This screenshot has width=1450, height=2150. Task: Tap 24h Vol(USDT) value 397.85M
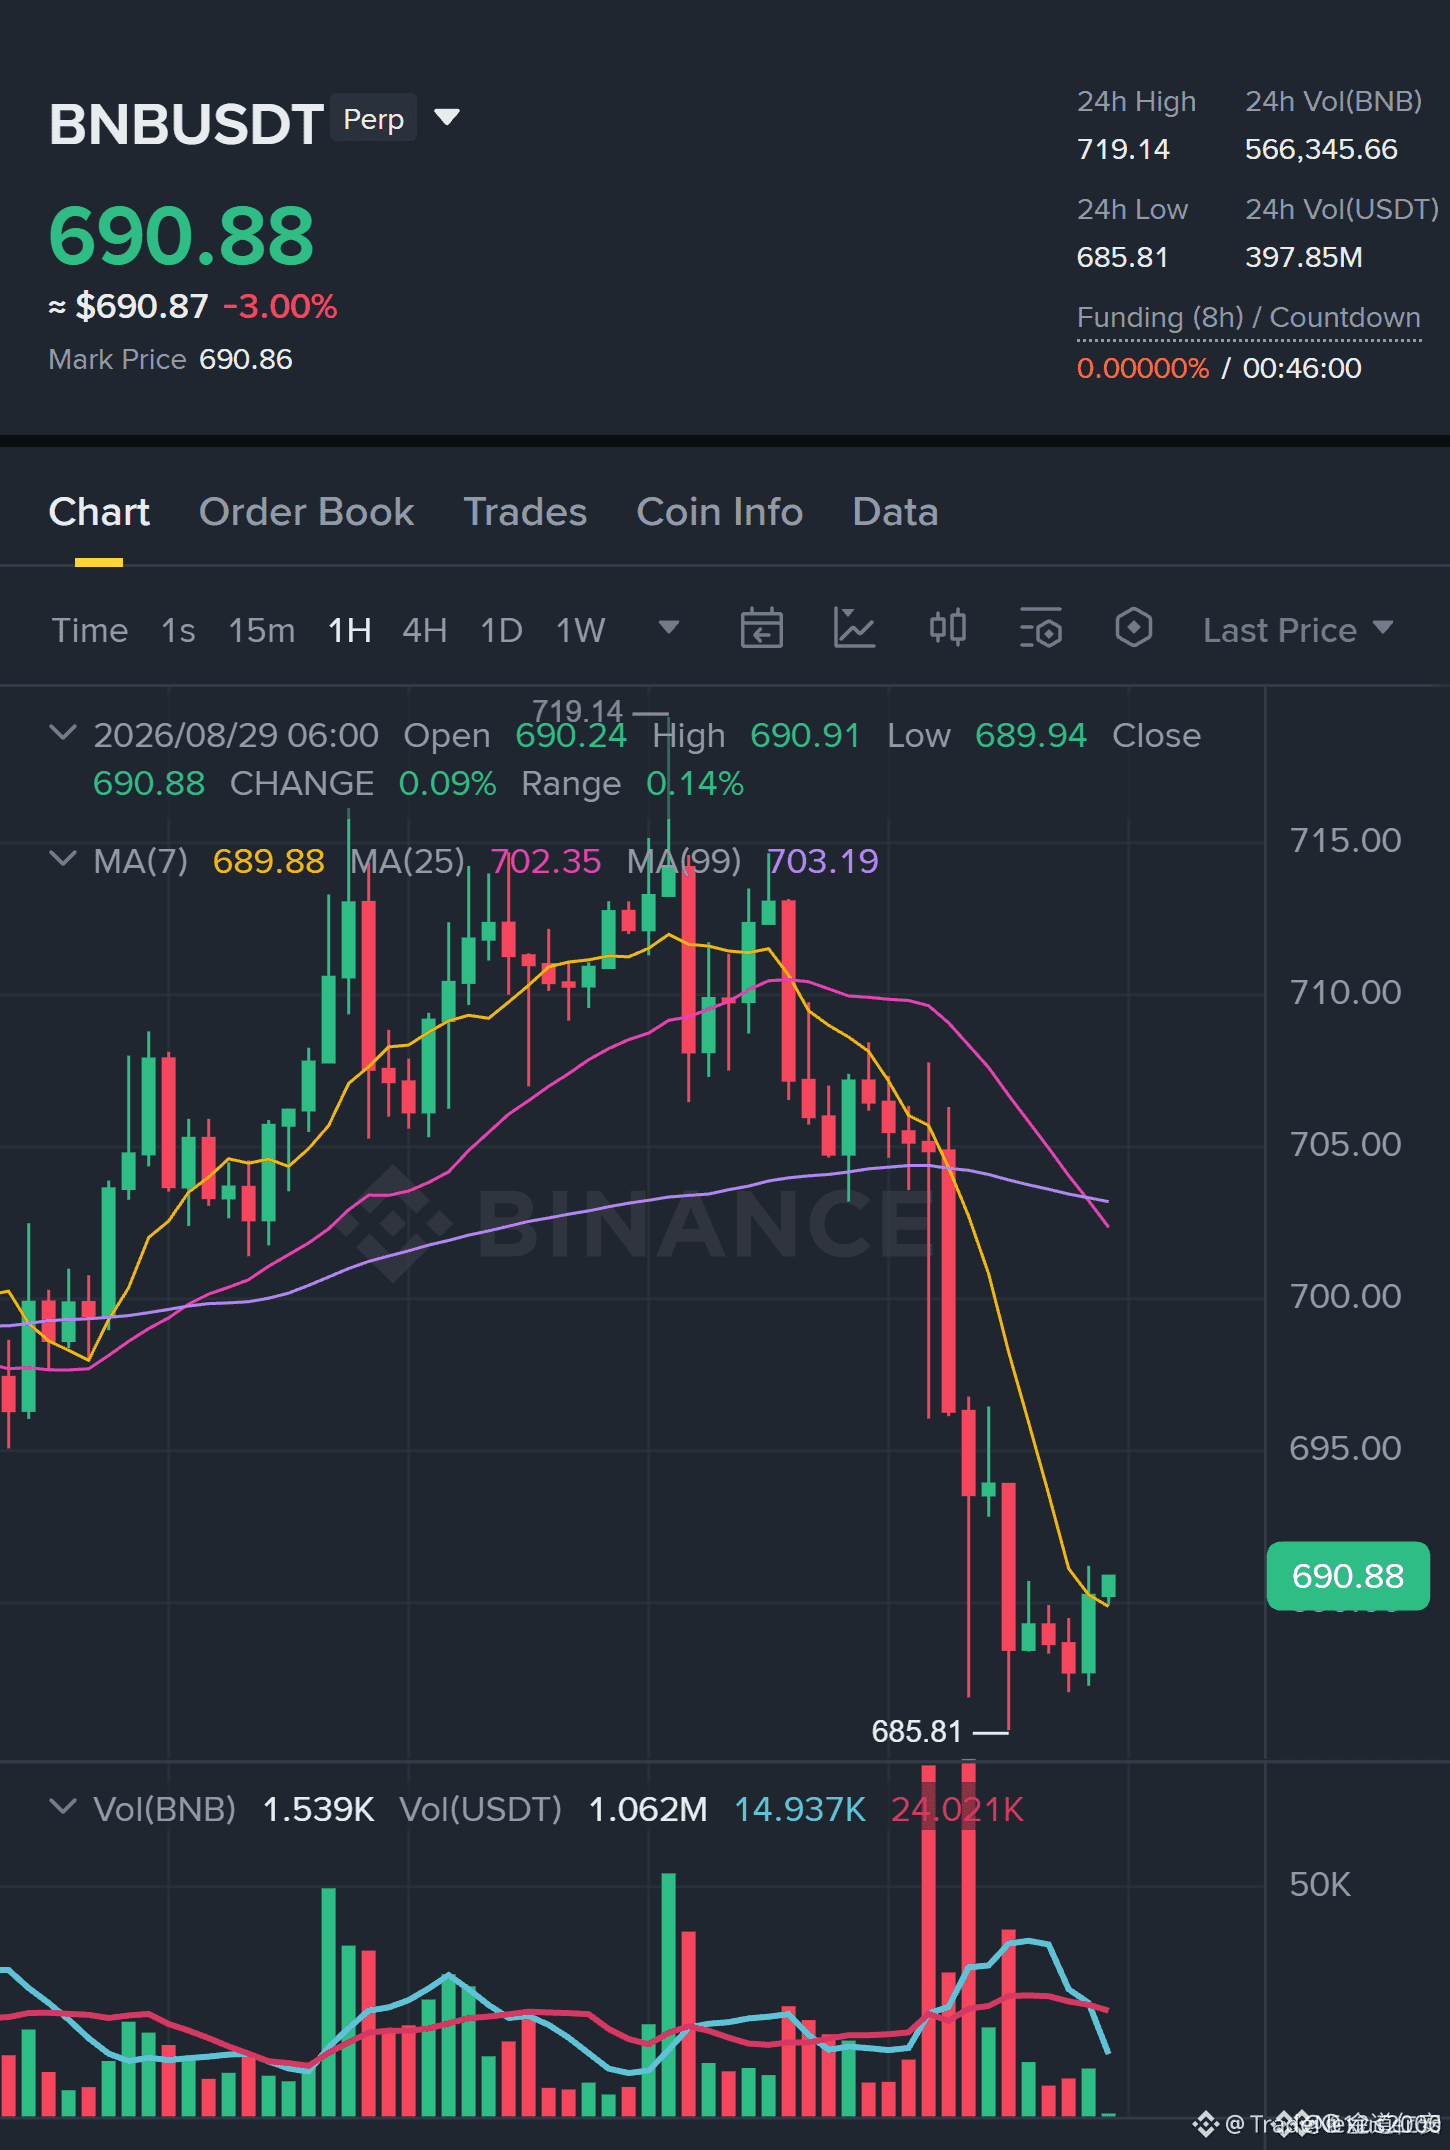(1303, 257)
